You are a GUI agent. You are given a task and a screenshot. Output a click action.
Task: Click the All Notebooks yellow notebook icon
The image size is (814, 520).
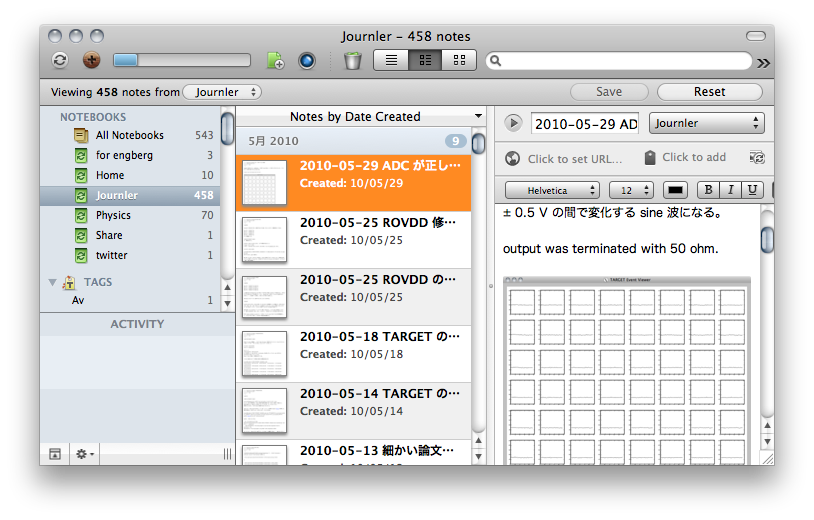coord(81,135)
